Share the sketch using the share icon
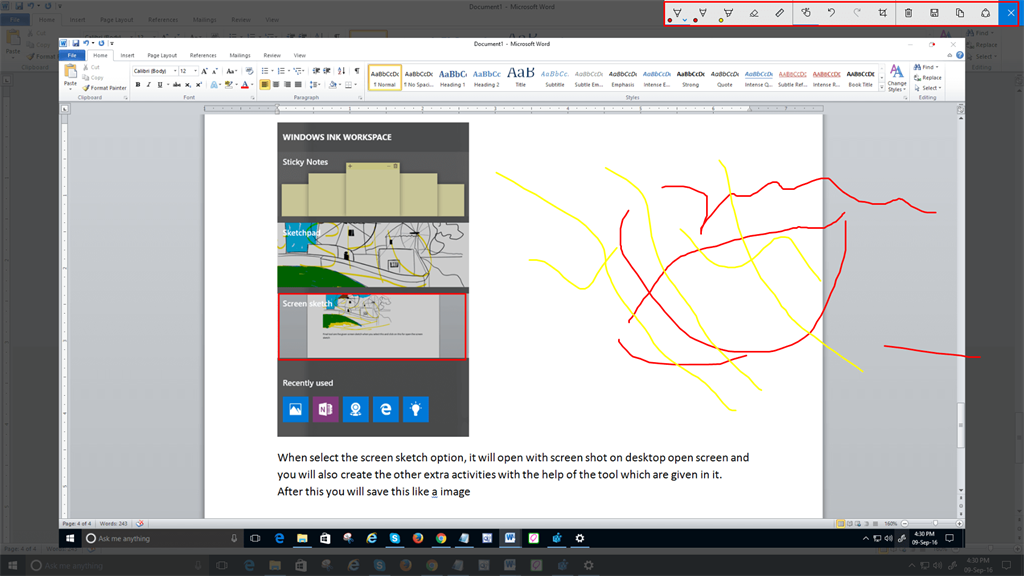The width and height of the screenshot is (1024, 576). pos(985,13)
